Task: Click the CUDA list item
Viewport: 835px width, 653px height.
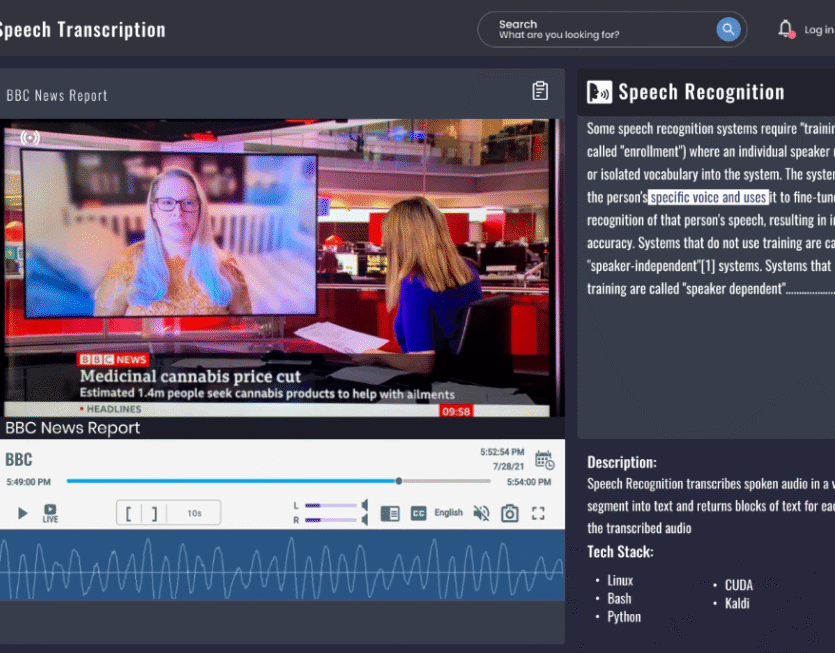Action: [x=739, y=585]
